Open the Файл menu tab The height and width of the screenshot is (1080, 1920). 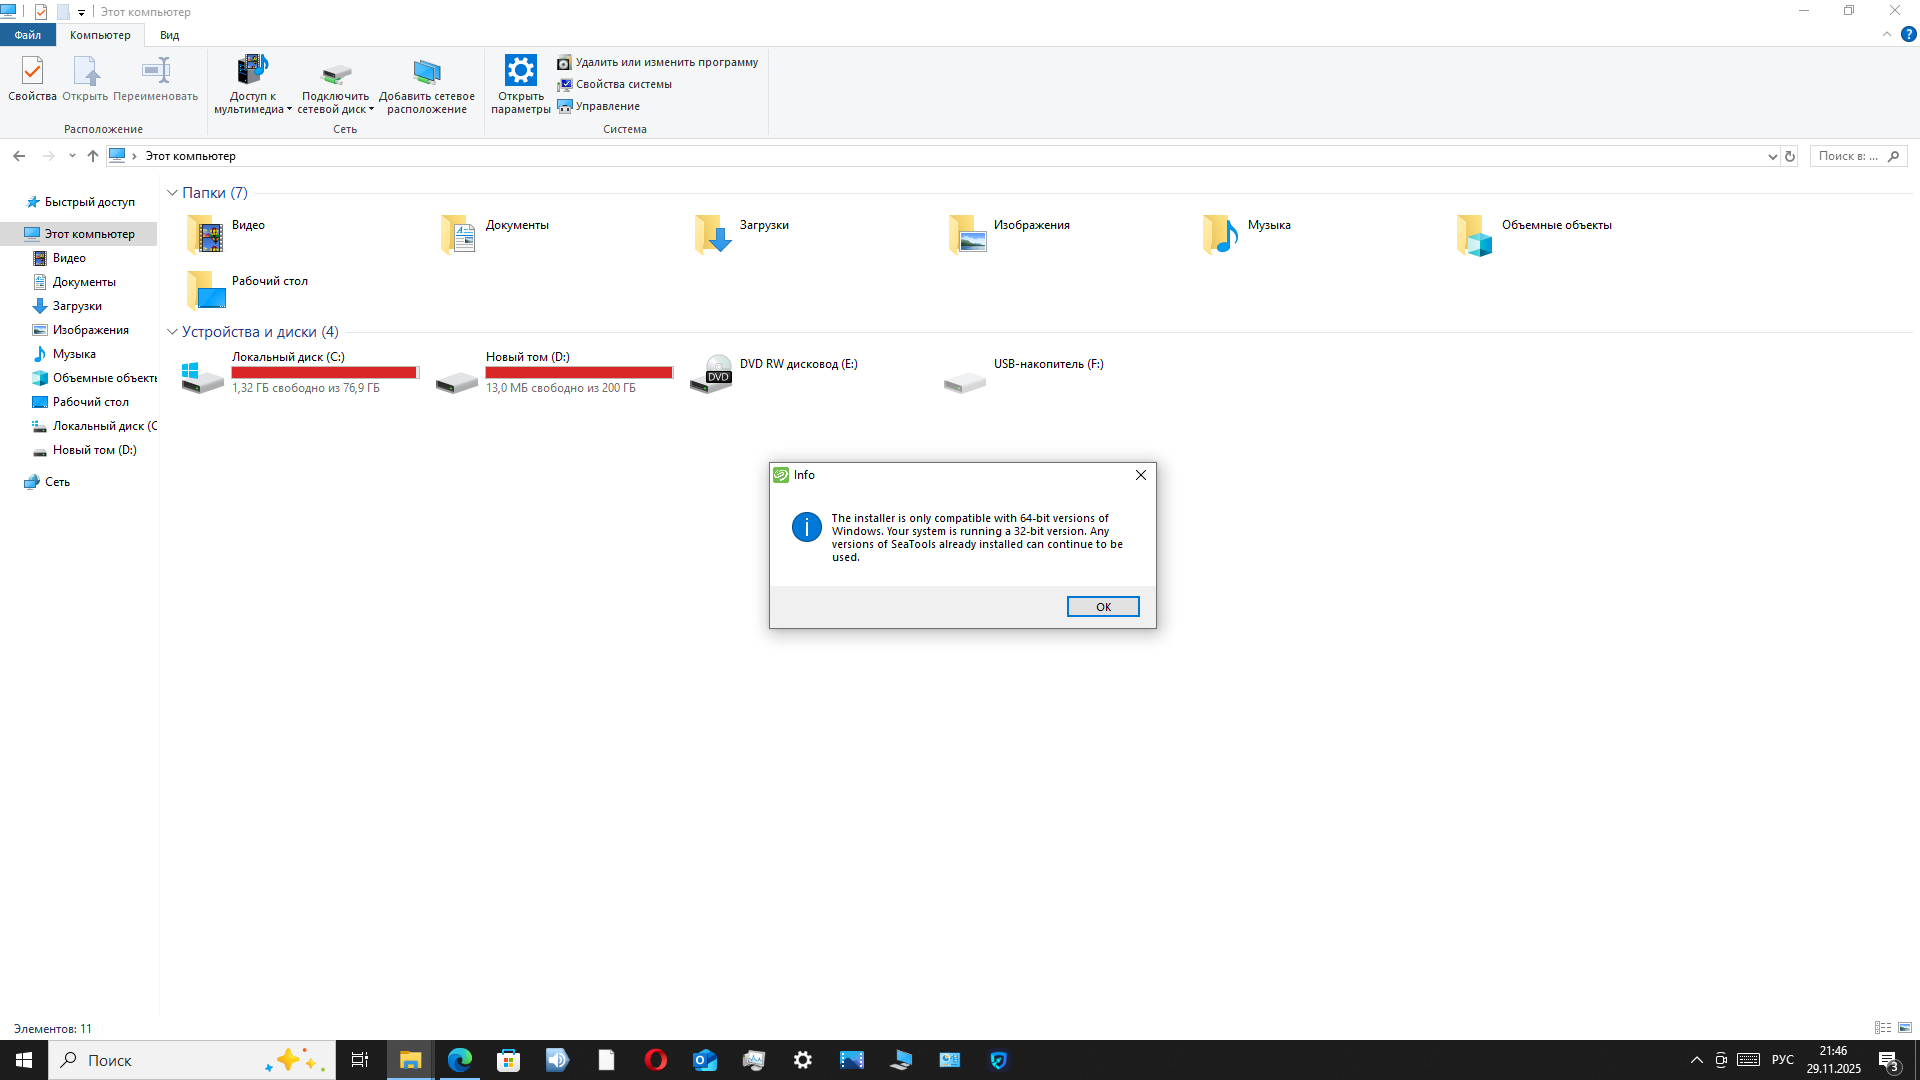tap(28, 35)
